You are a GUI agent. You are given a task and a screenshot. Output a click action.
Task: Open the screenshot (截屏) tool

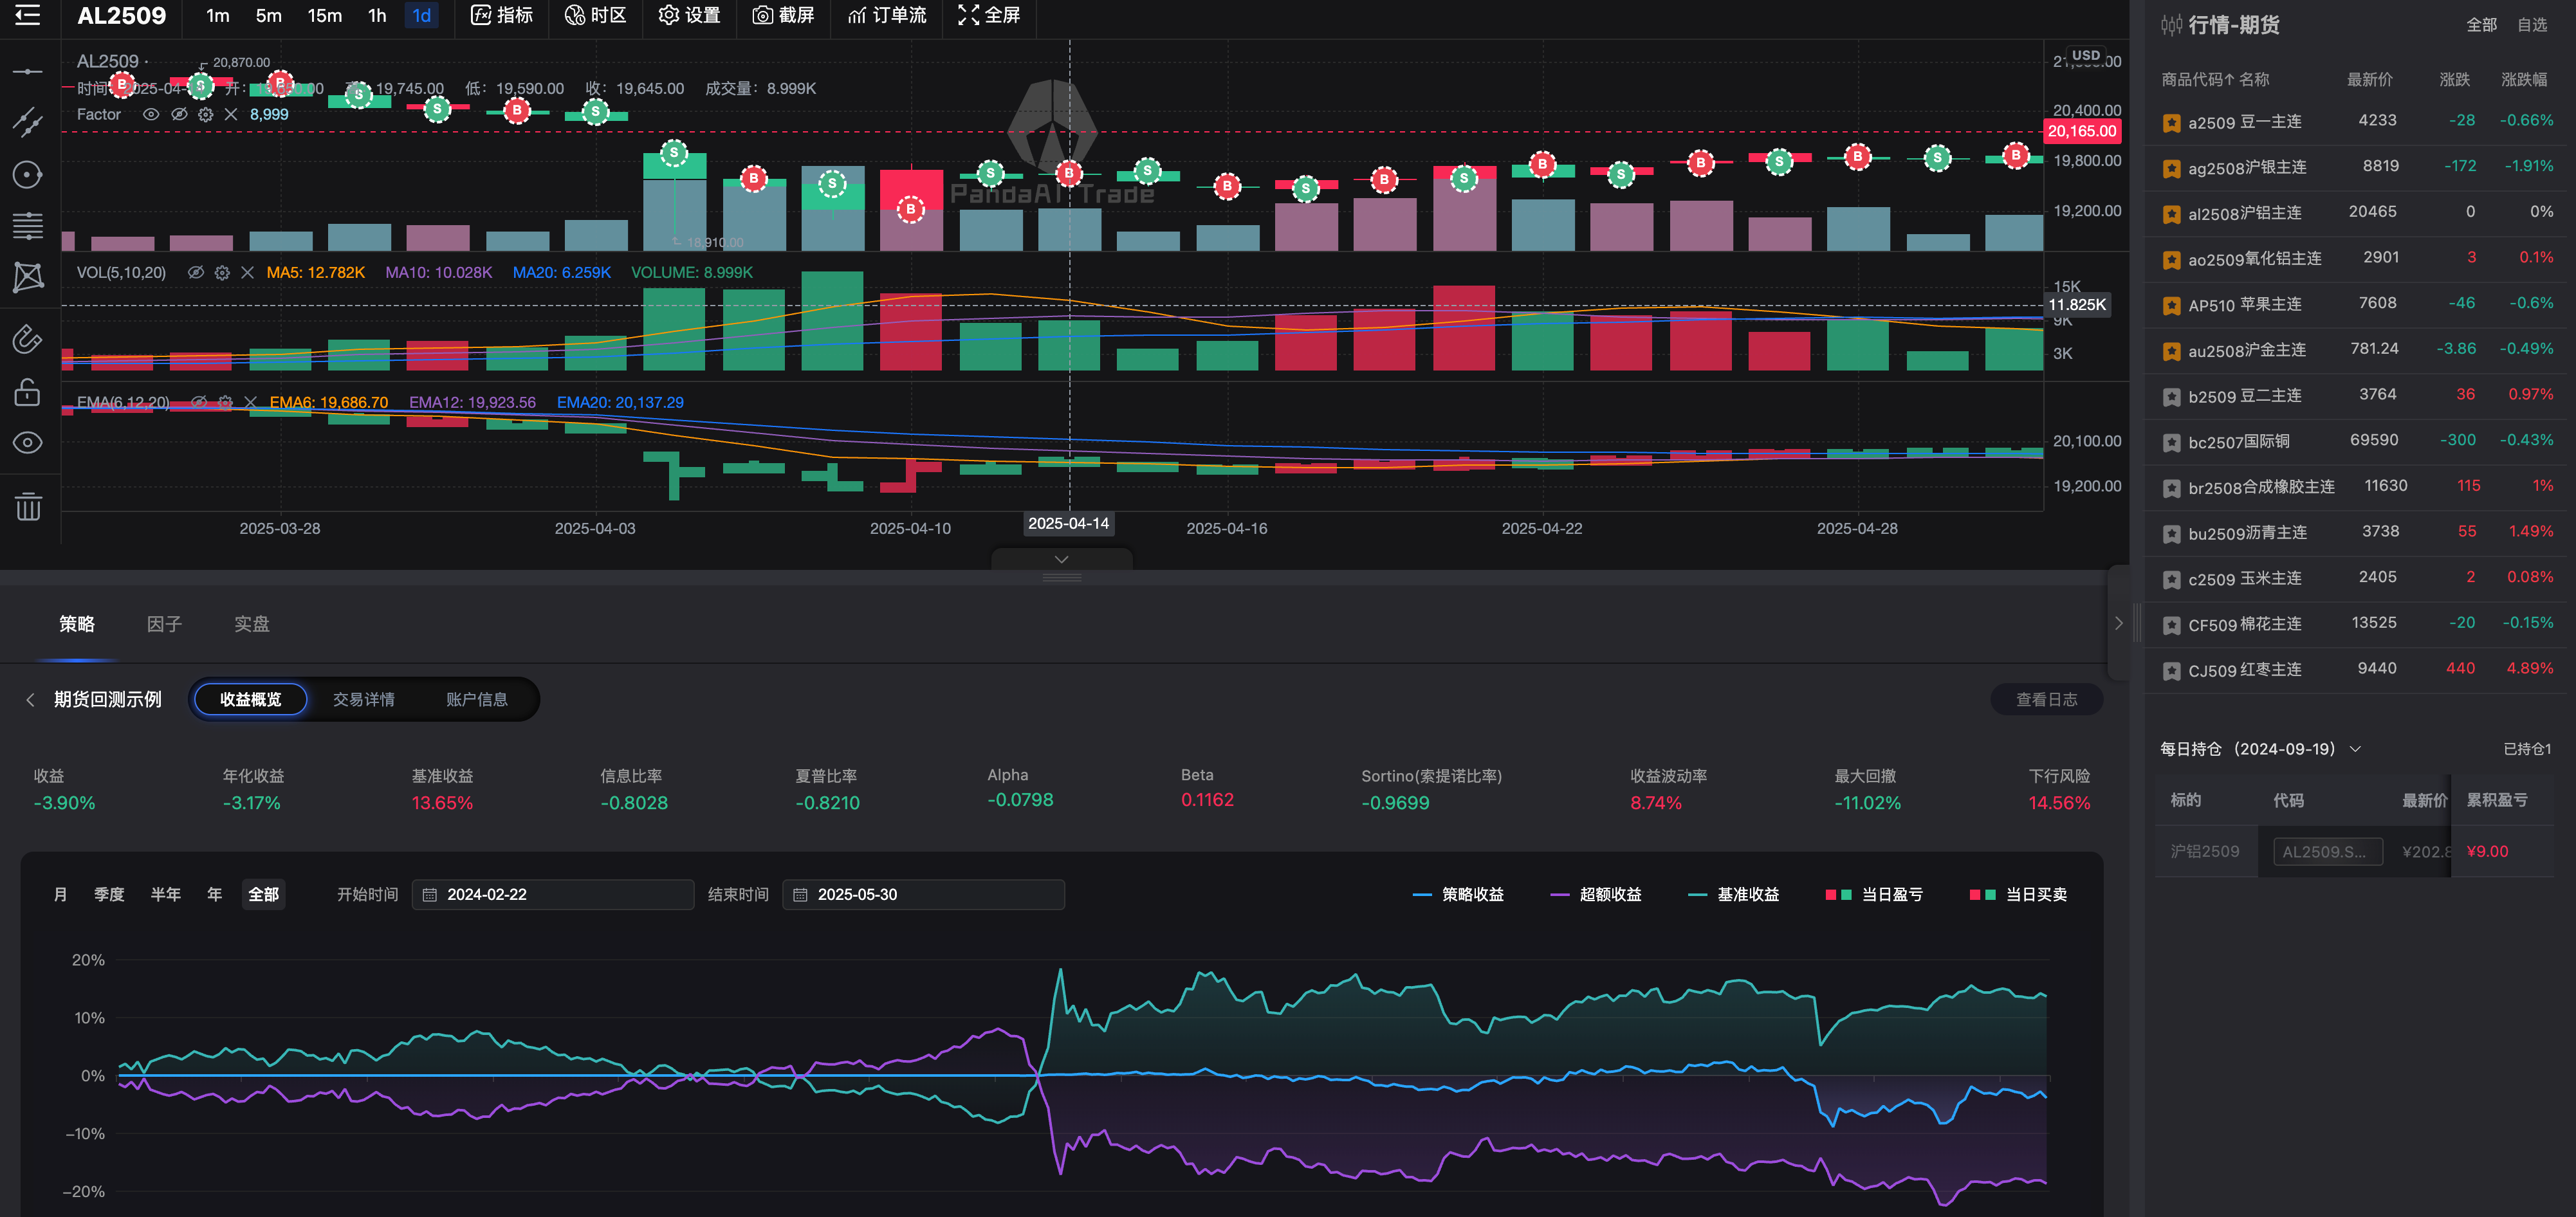783,15
